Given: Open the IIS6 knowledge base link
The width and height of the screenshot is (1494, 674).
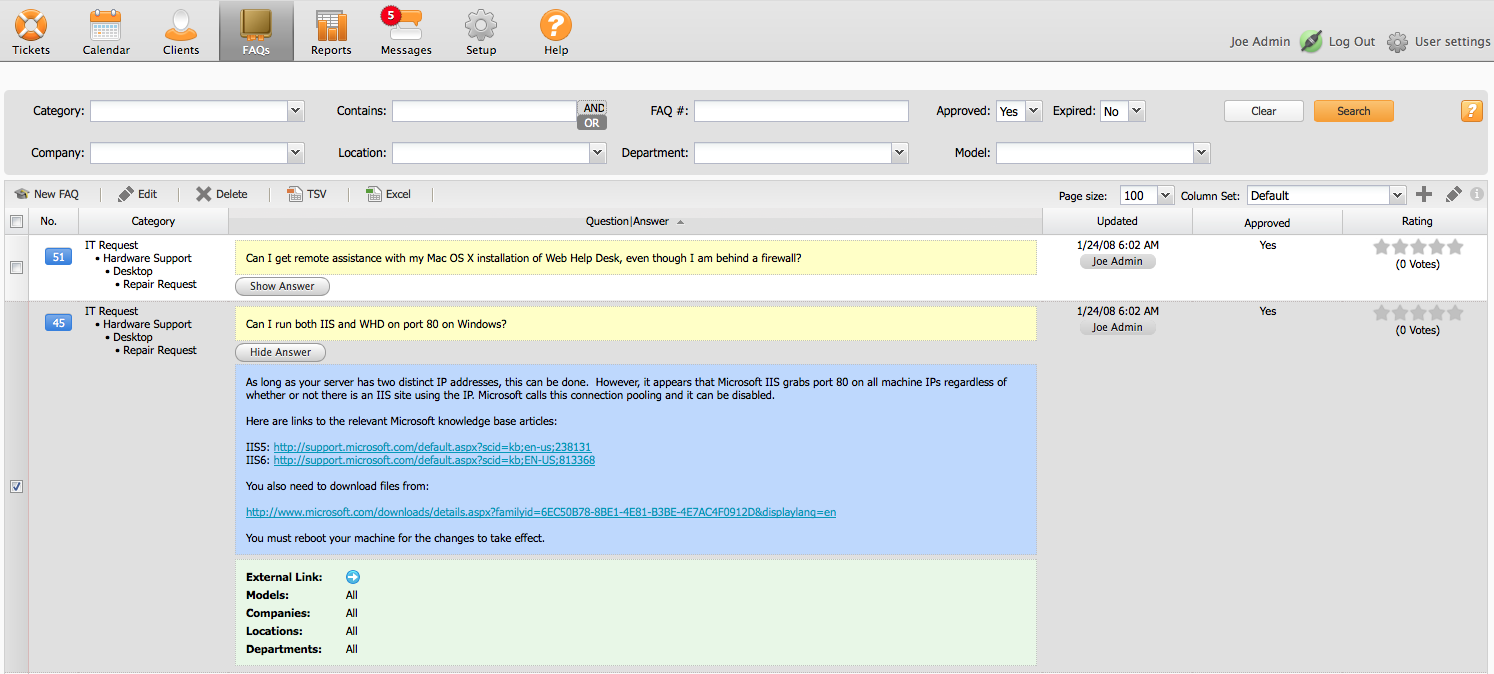Looking at the screenshot, I should coord(434,460).
